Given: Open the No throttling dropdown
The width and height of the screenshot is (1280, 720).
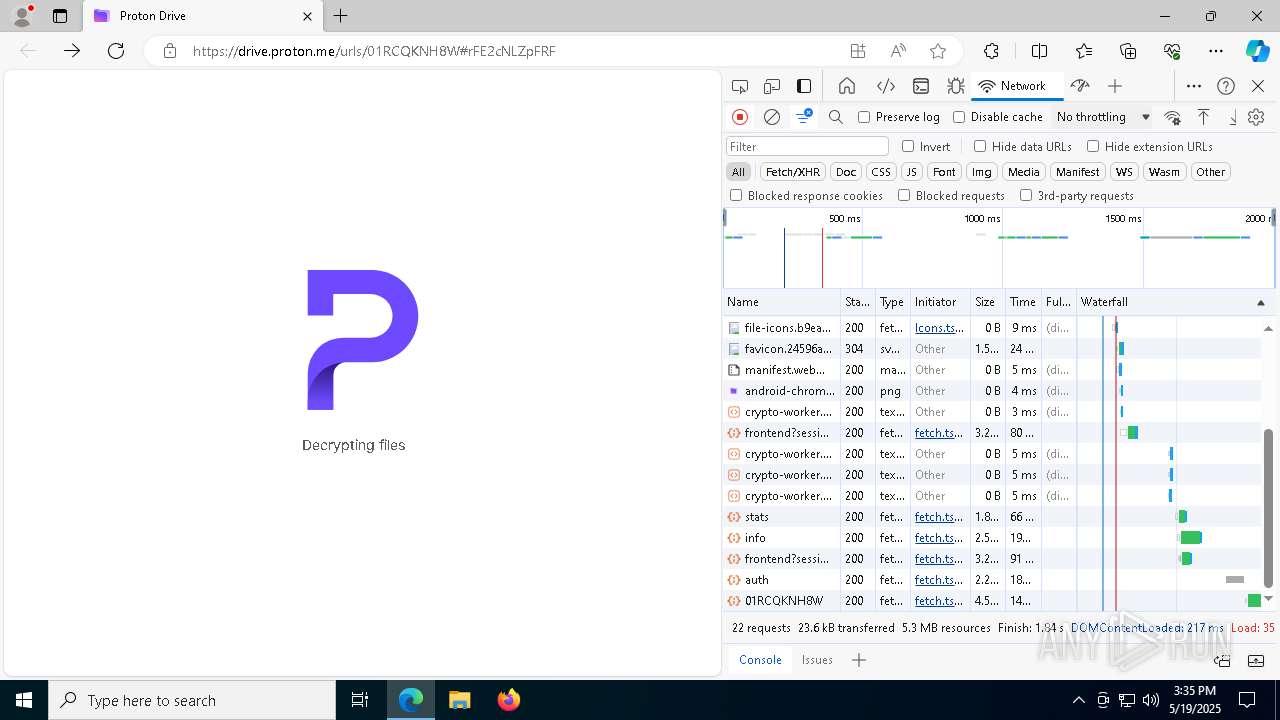Looking at the screenshot, I should coord(1103,117).
